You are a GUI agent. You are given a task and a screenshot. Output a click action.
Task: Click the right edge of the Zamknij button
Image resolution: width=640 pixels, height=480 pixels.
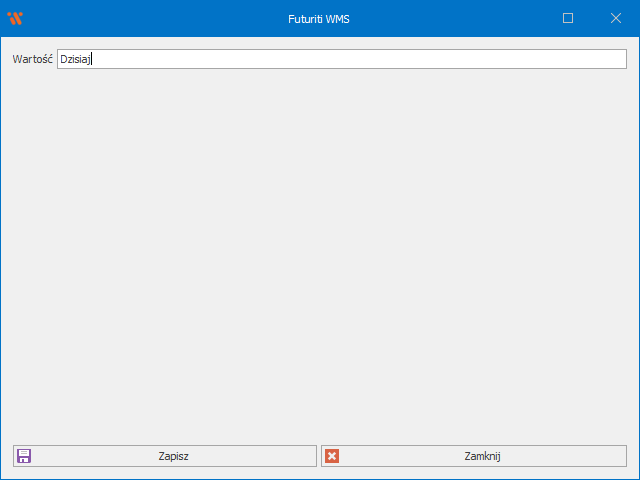pos(622,456)
